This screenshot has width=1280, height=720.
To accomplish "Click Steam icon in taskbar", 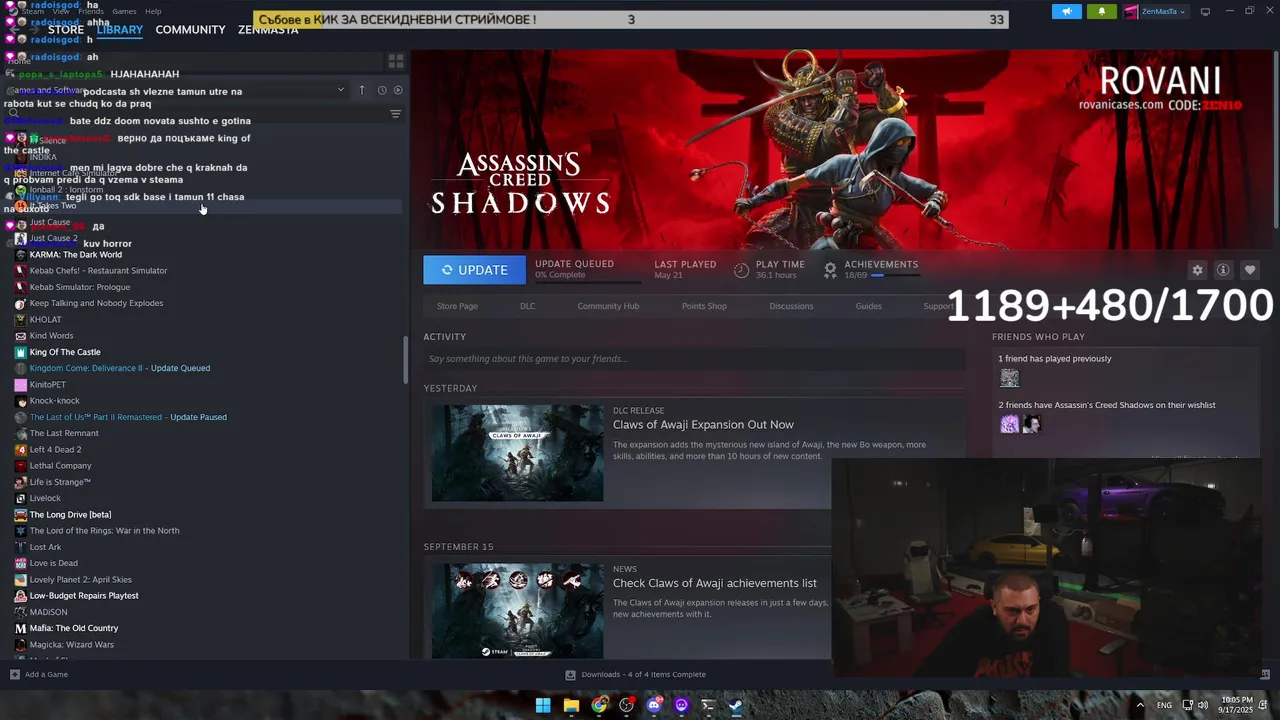I will point(735,705).
